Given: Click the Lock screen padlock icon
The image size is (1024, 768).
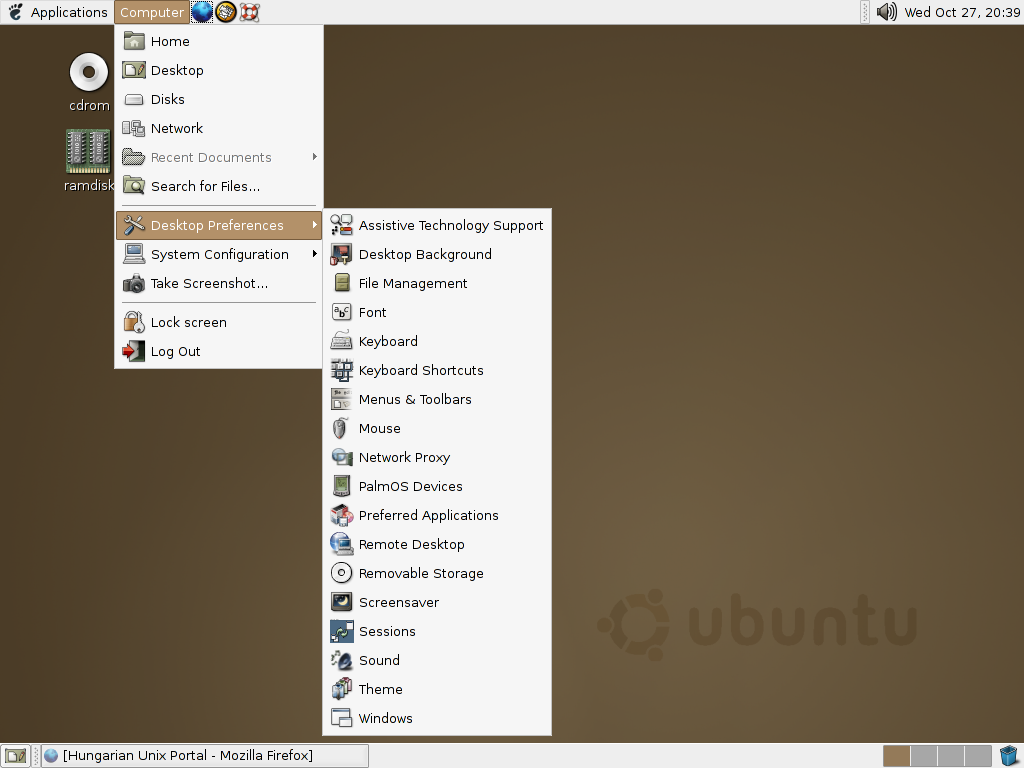Looking at the screenshot, I should point(134,322).
